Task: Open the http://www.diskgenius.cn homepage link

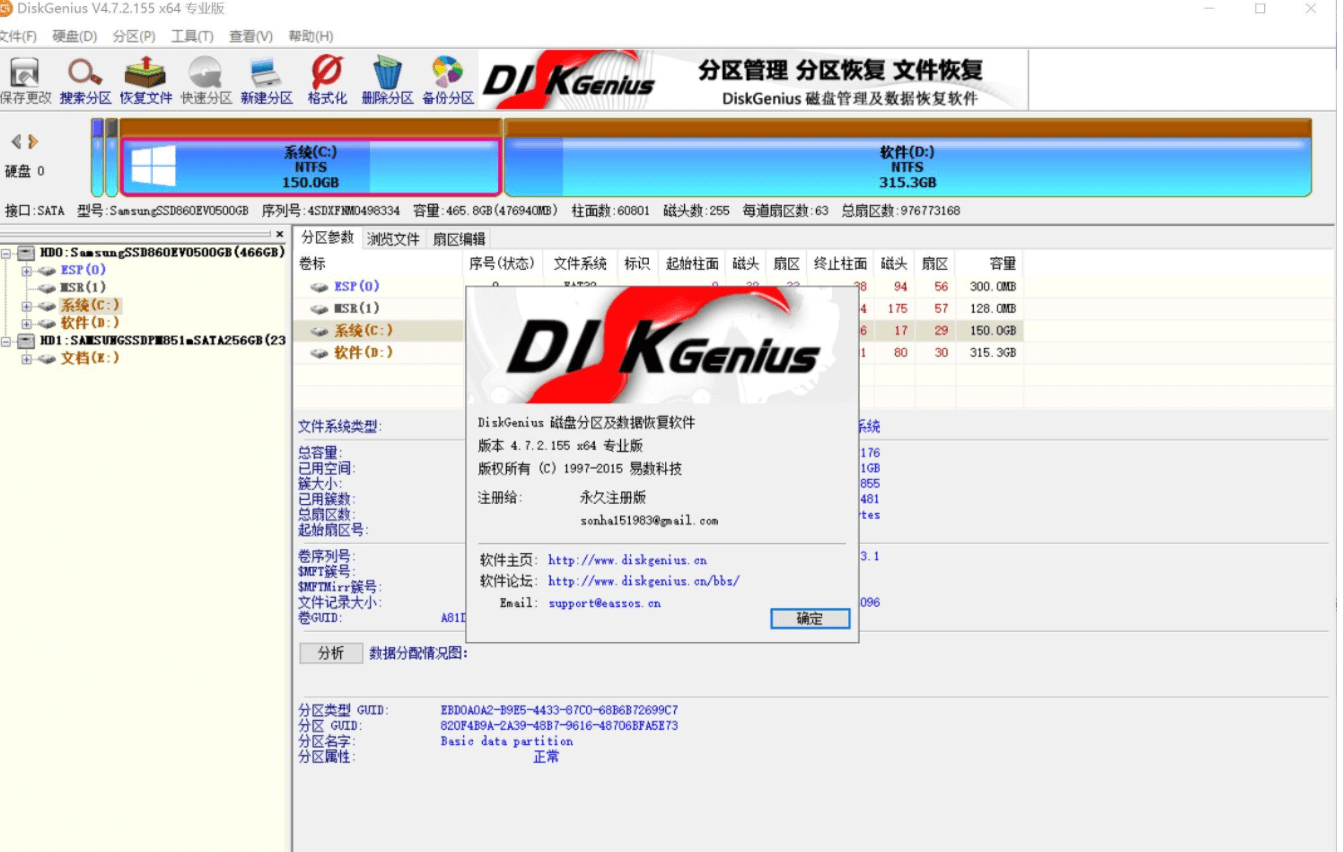Action: pos(627,561)
